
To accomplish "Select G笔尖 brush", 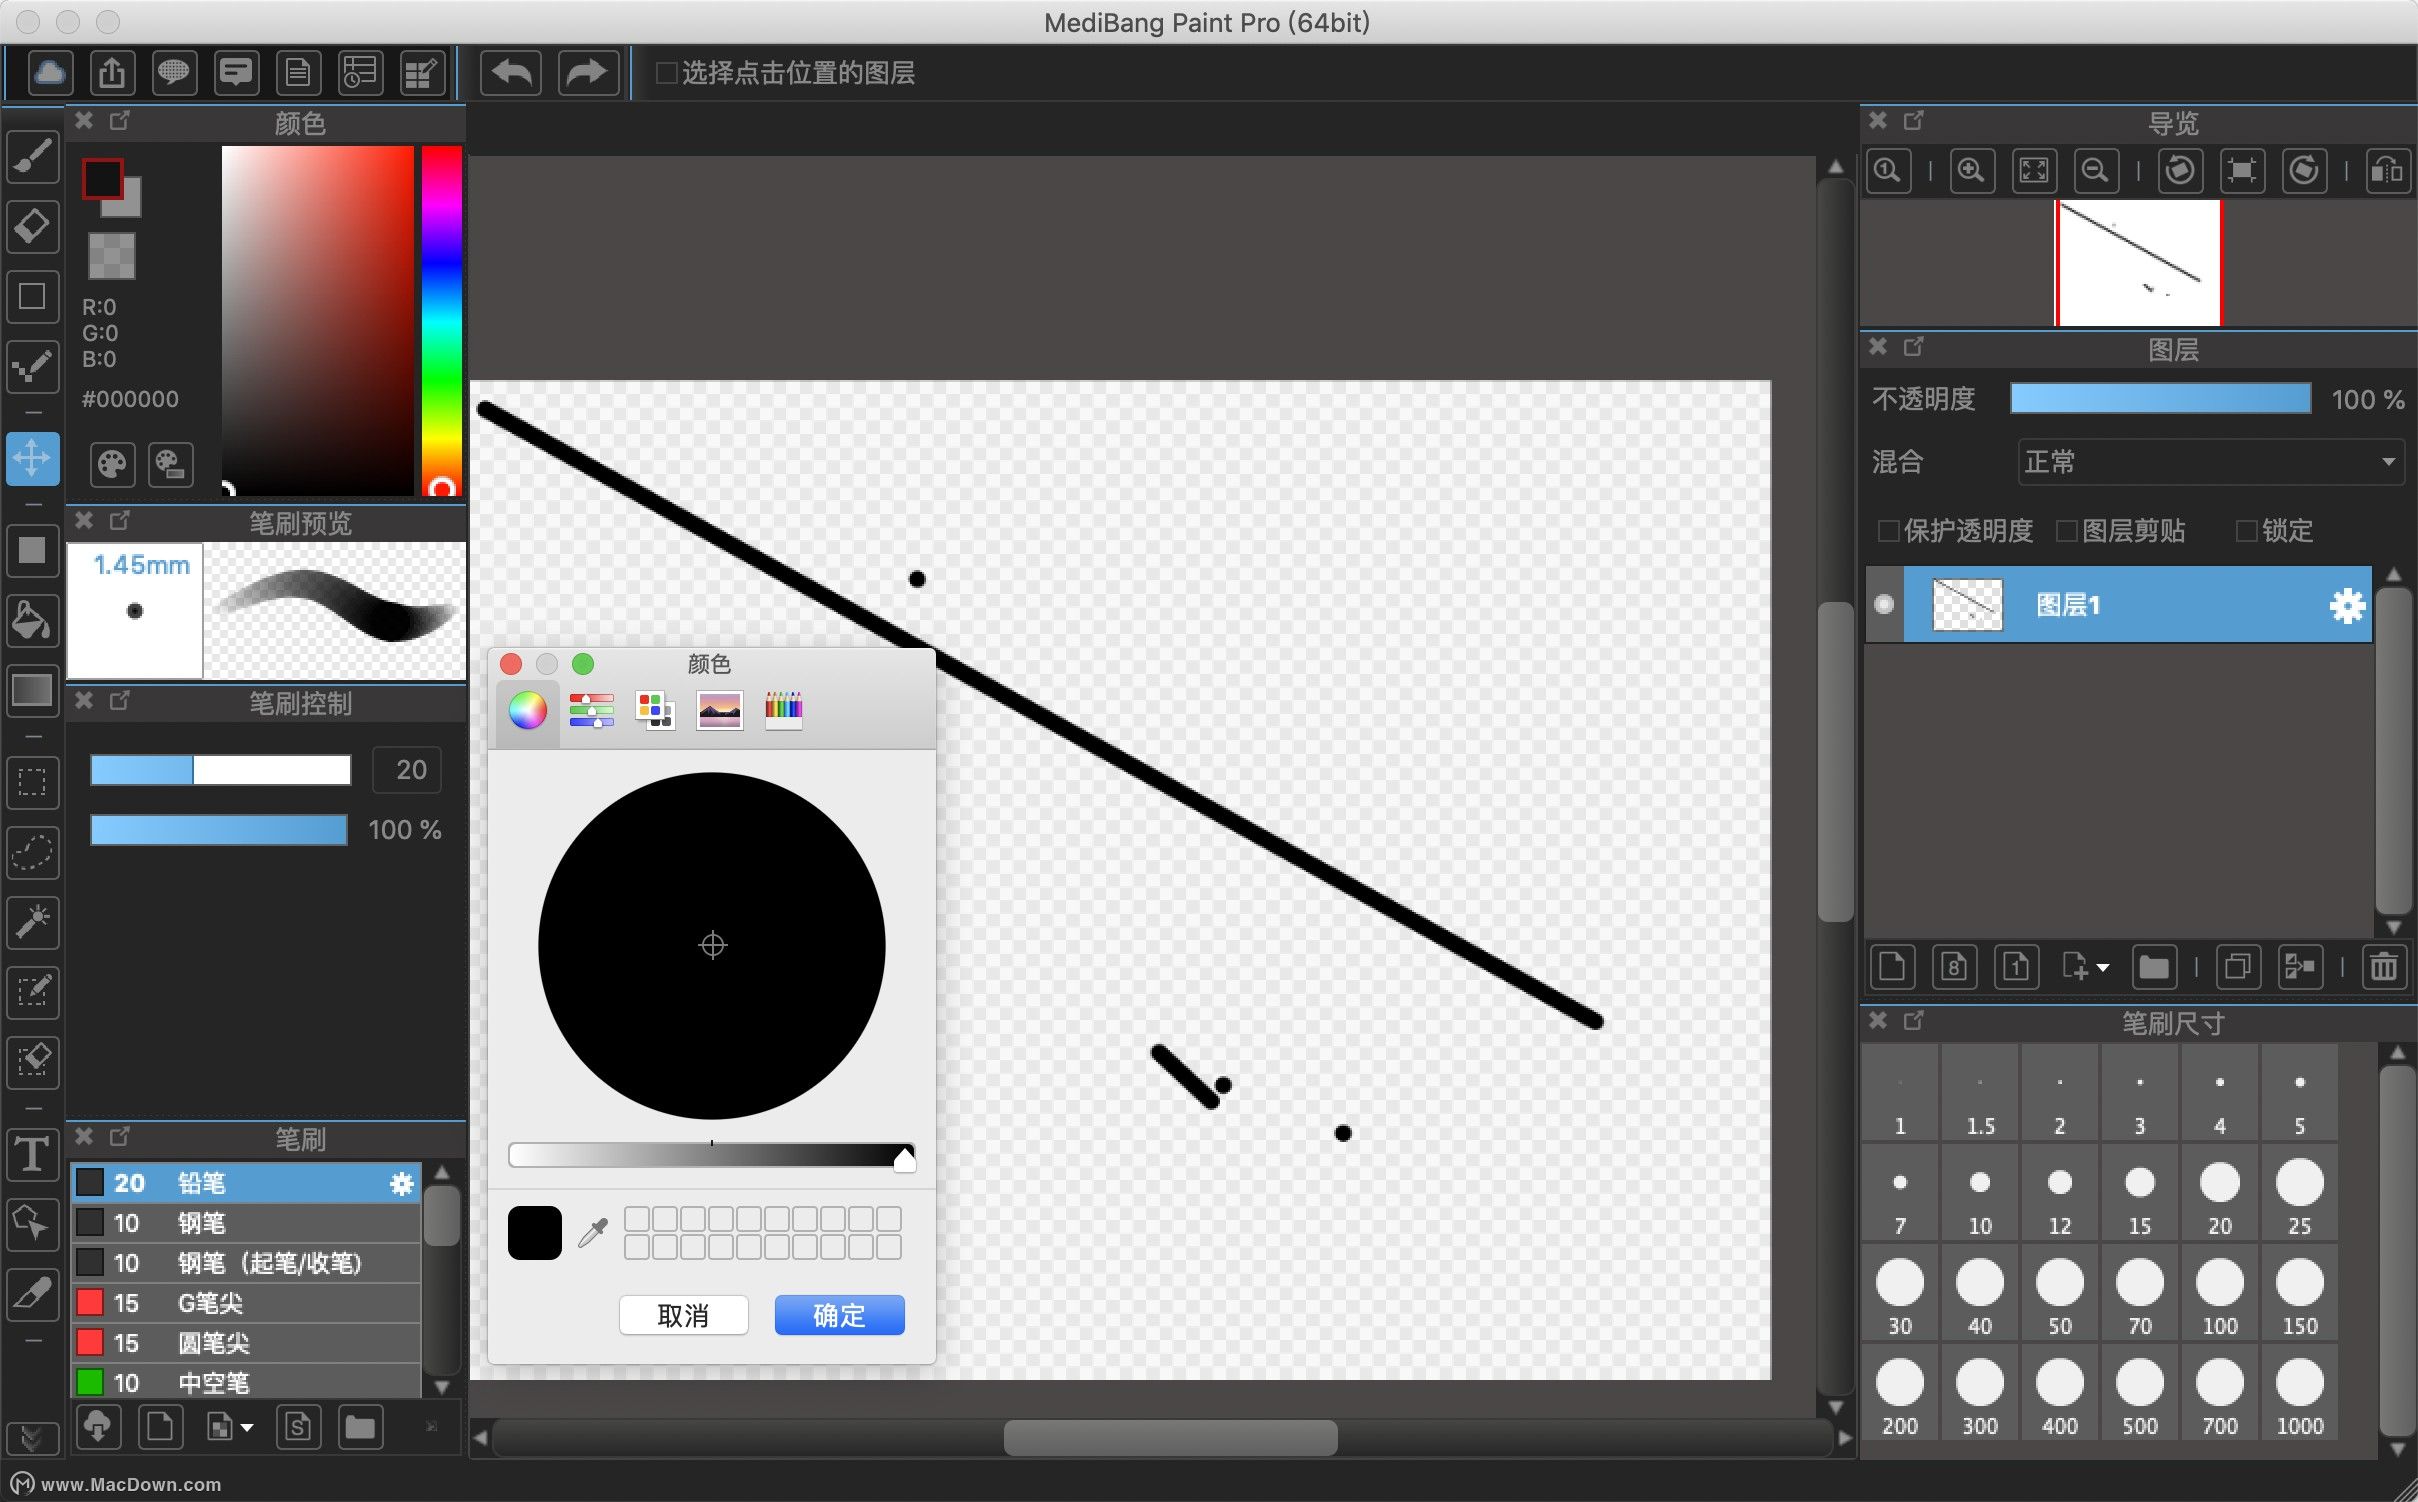I will [x=246, y=1303].
